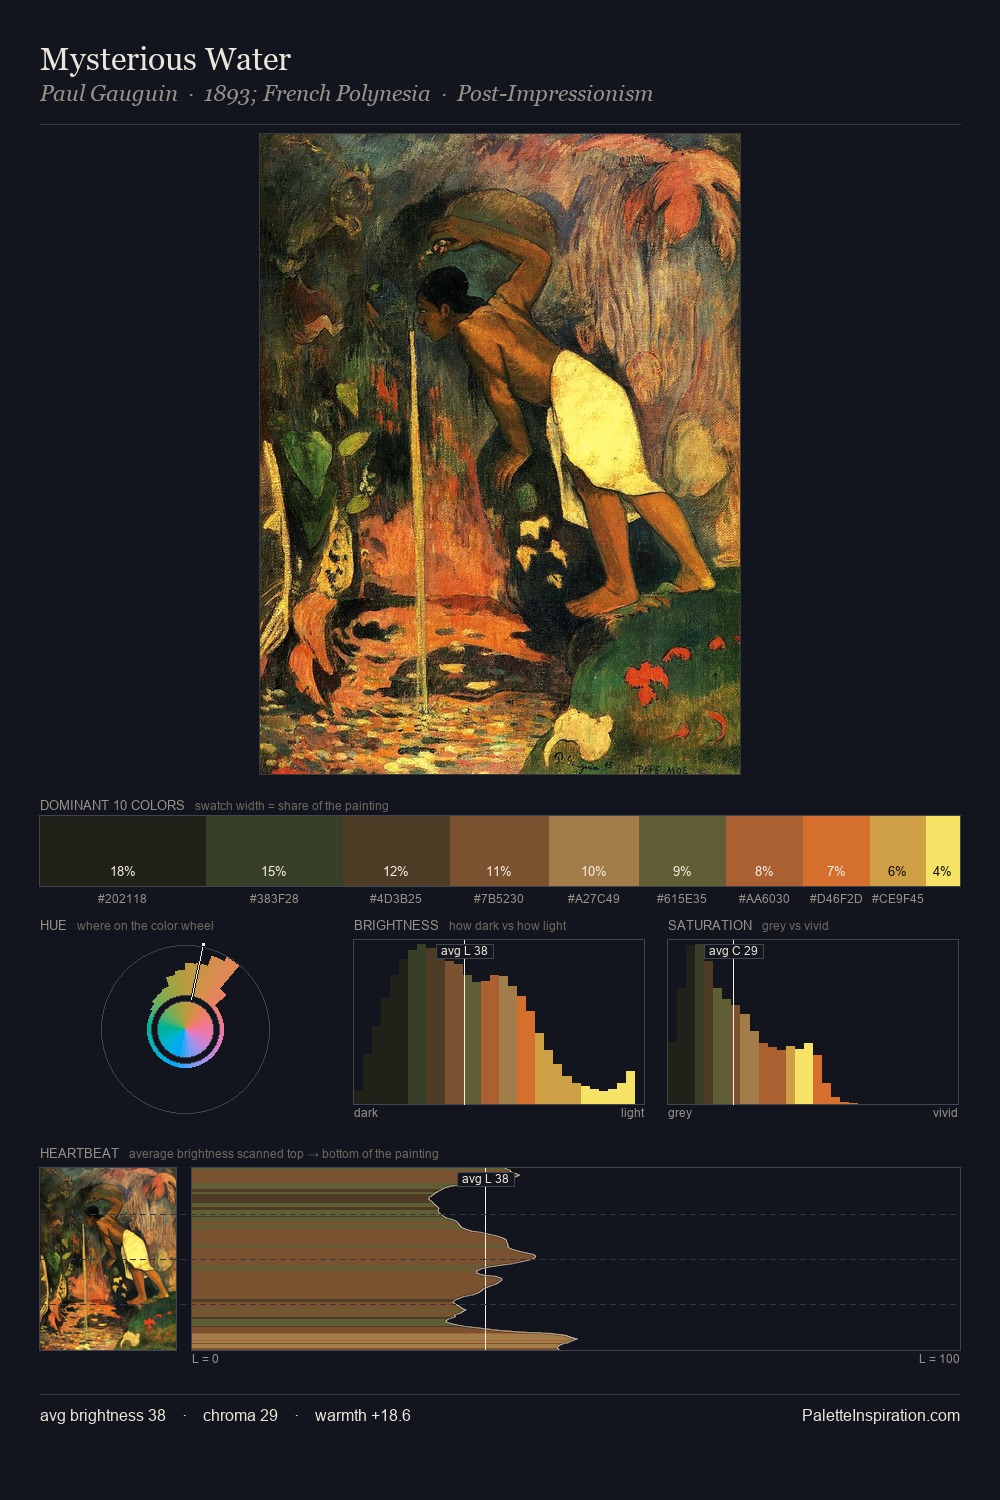Image resolution: width=1000 pixels, height=1500 pixels.
Task: Click the 'grey' axis label
Action: point(680,1113)
